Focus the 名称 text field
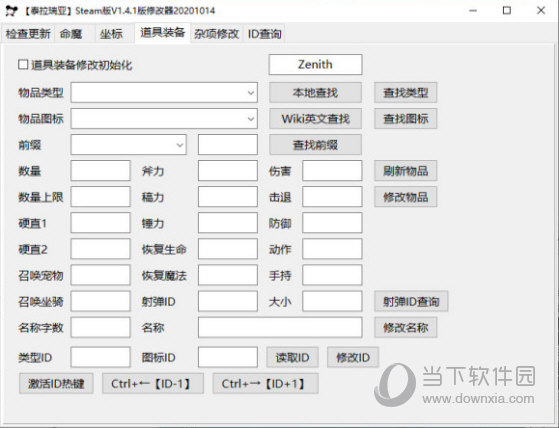Image resolution: width=559 pixels, height=428 pixels. click(x=280, y=328)
